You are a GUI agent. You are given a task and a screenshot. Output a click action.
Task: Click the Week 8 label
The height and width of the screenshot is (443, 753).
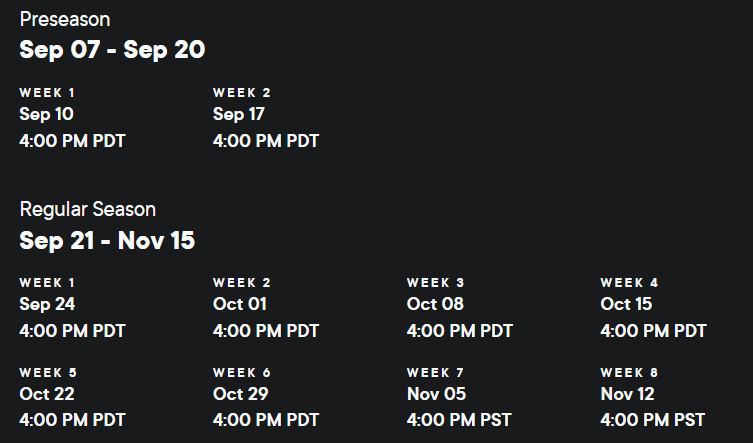(629, 373)
